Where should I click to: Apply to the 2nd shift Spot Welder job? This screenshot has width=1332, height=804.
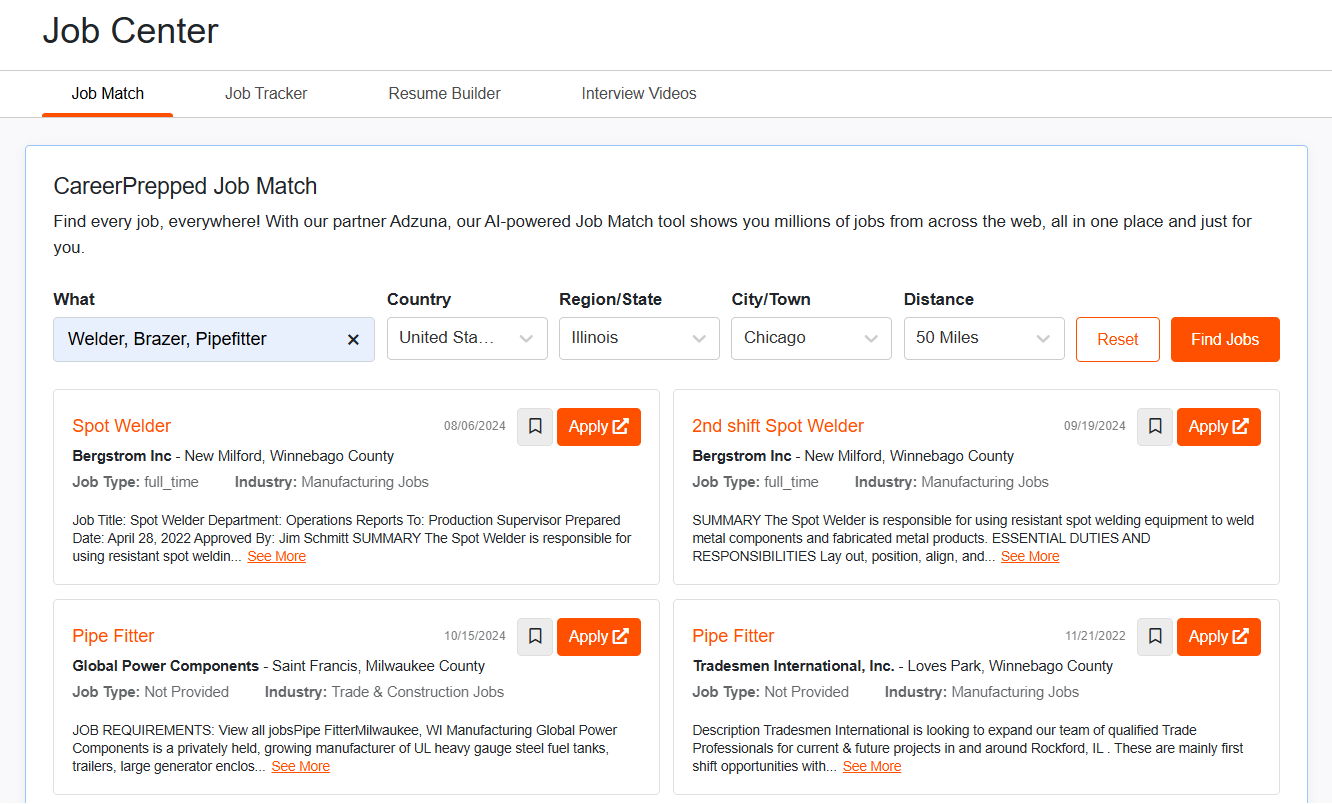pos(1218,427)
